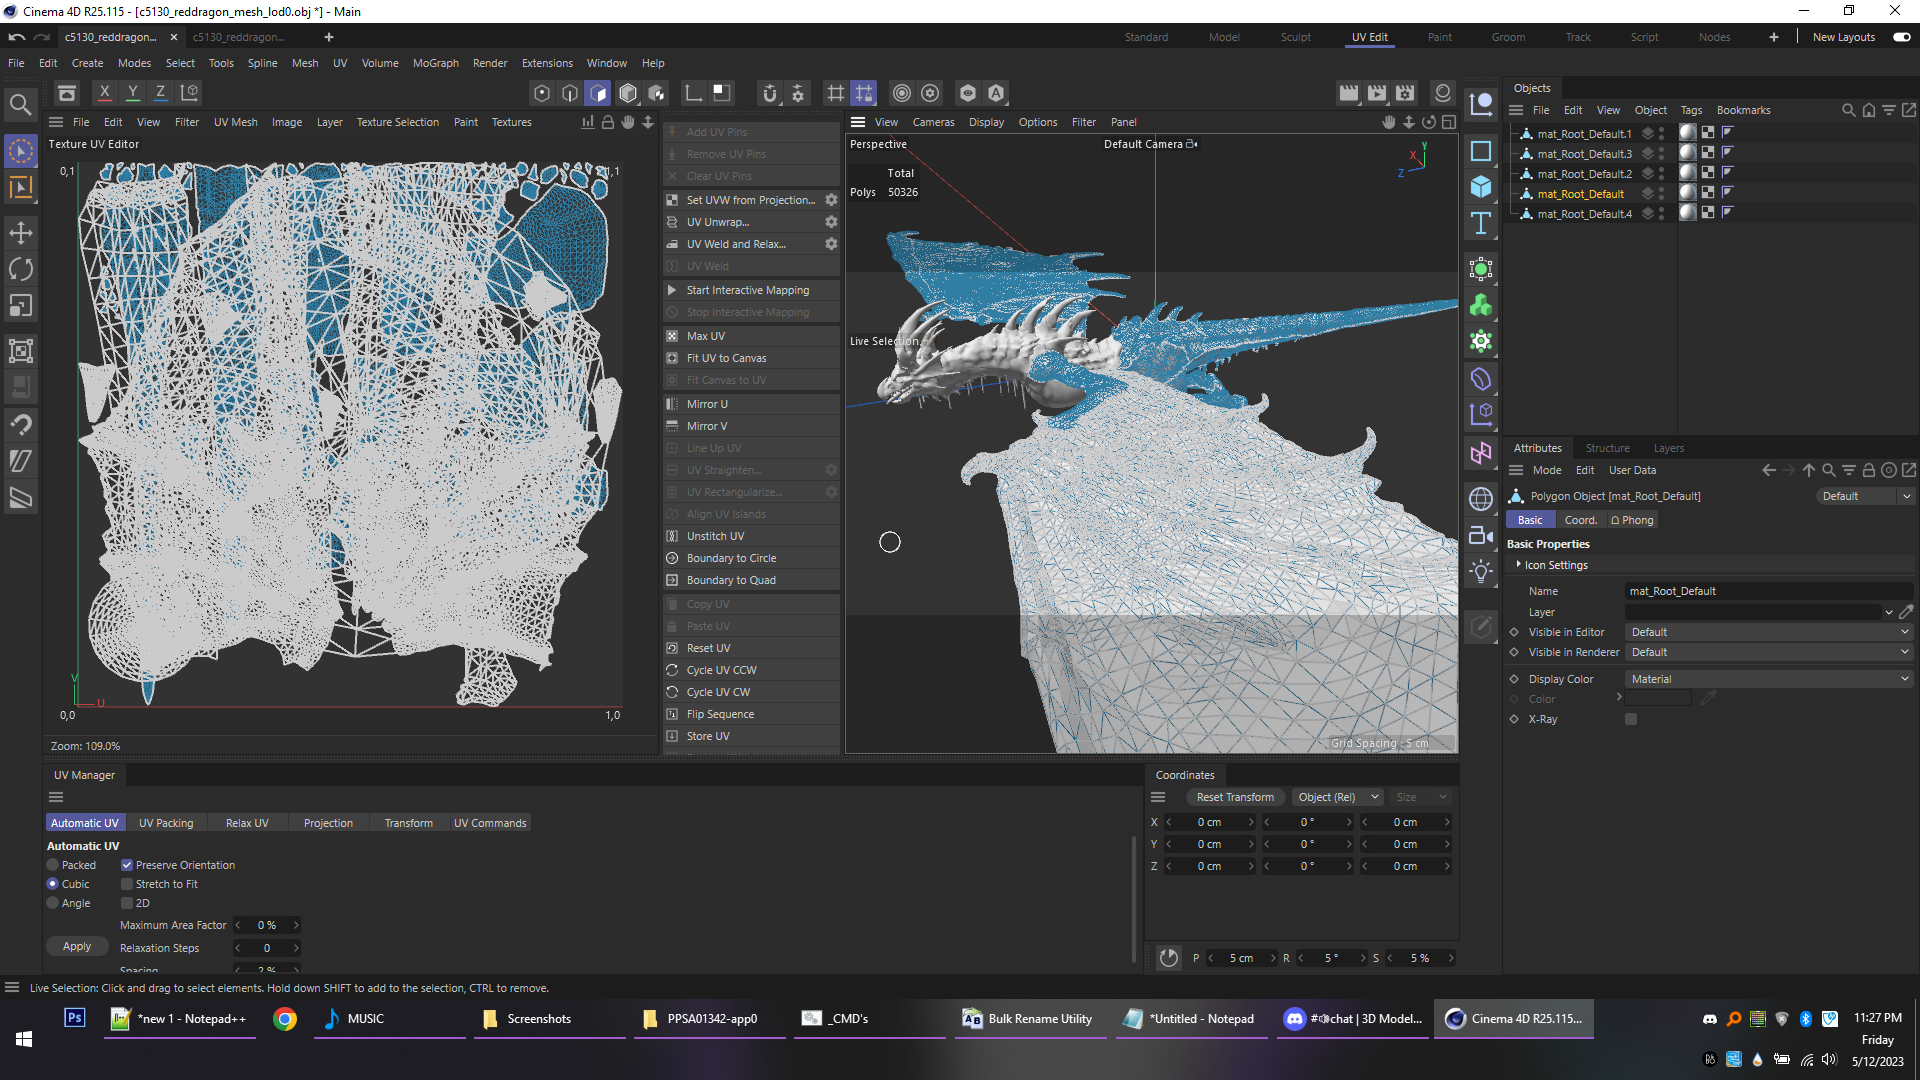Open UV Weld and Relax settings gear
1920x1080 pixels.
pos(831,244)
